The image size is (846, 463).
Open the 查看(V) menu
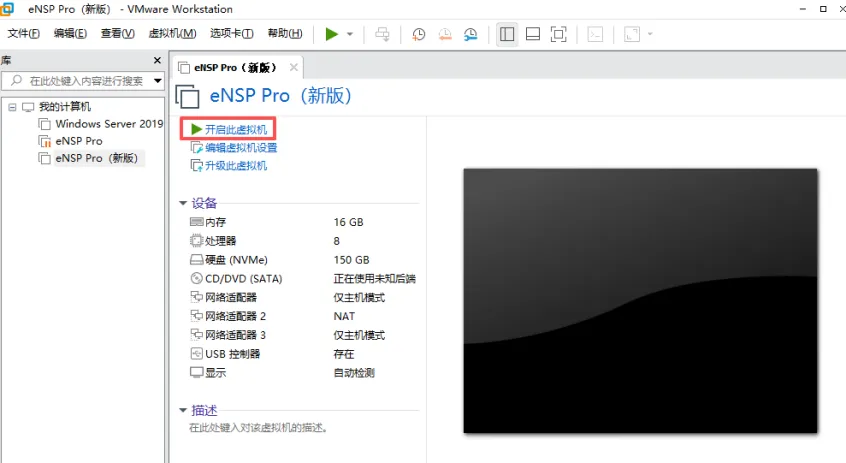point(118,33)
